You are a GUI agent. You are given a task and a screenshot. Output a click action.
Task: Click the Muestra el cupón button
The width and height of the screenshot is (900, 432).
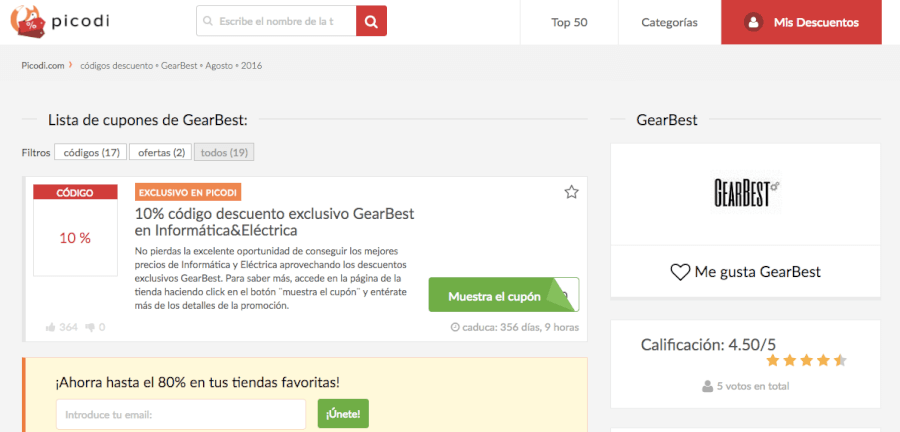point(503,295)
